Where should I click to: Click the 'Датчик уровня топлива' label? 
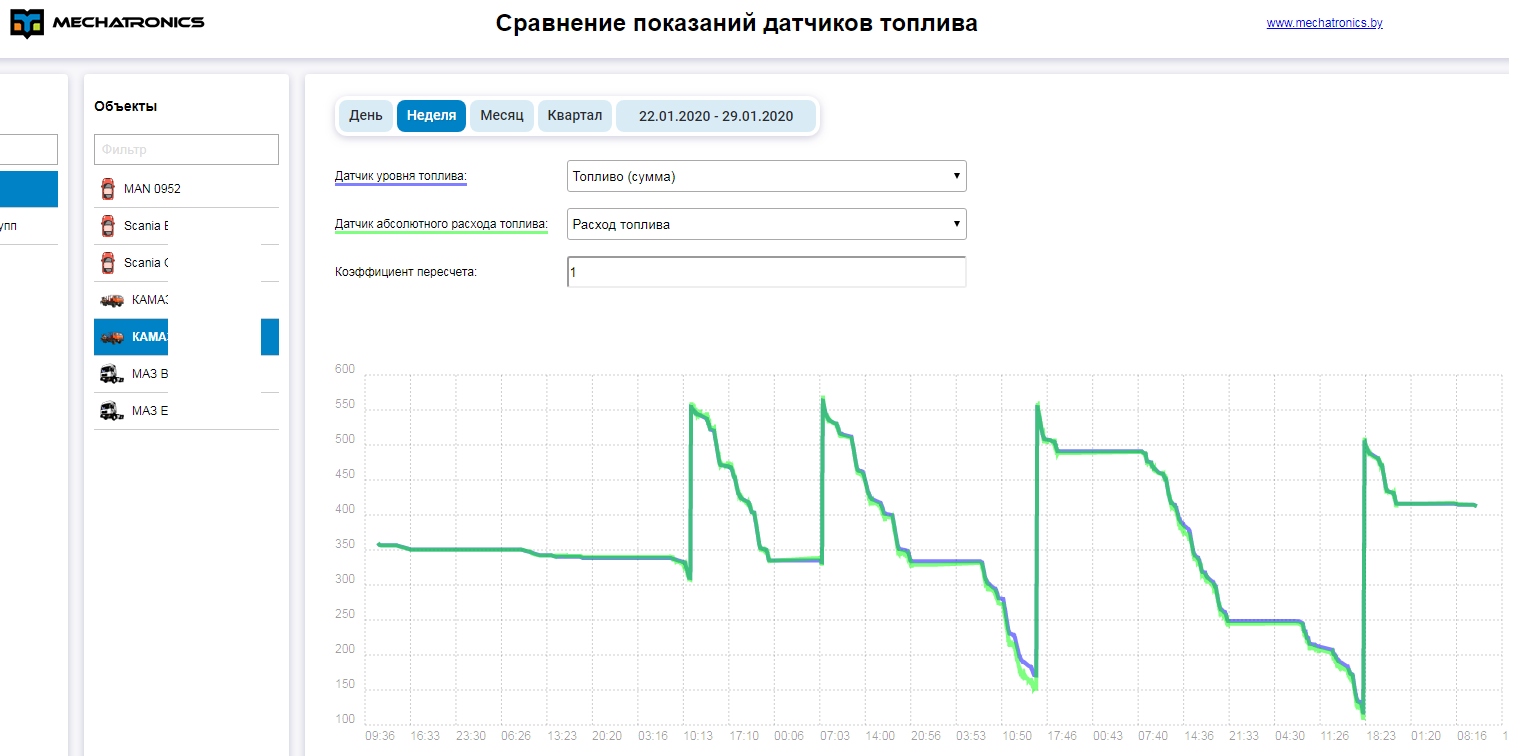[x=400, y=177]
